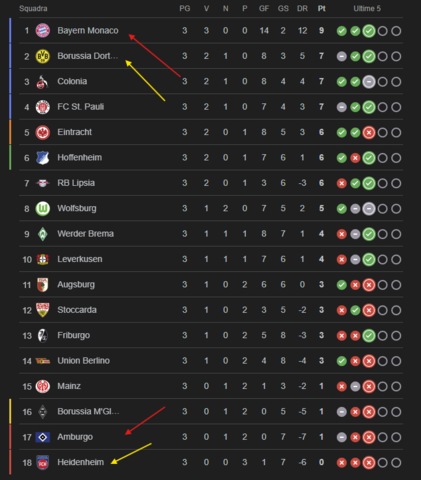
Task: Select the Leverkusen club crest
Action: pos(43,259)
